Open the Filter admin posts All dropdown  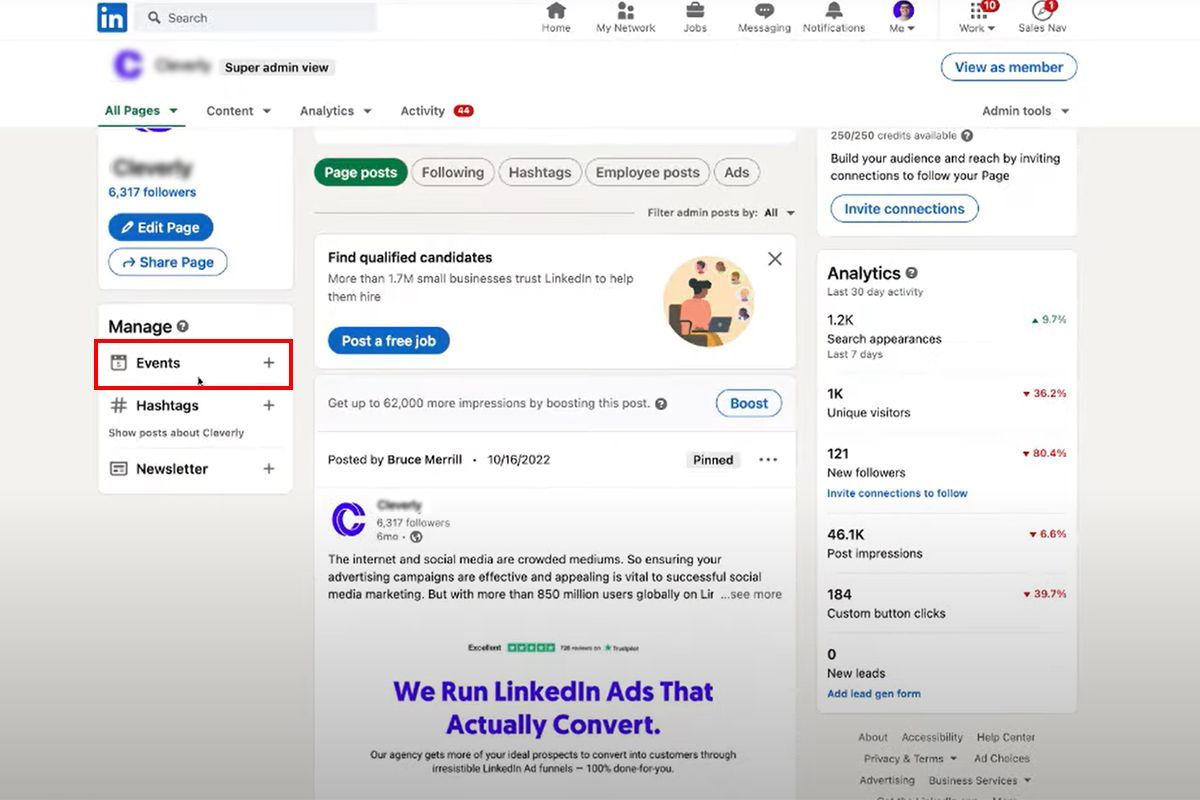pyautogui.click(x=779, y=213)
